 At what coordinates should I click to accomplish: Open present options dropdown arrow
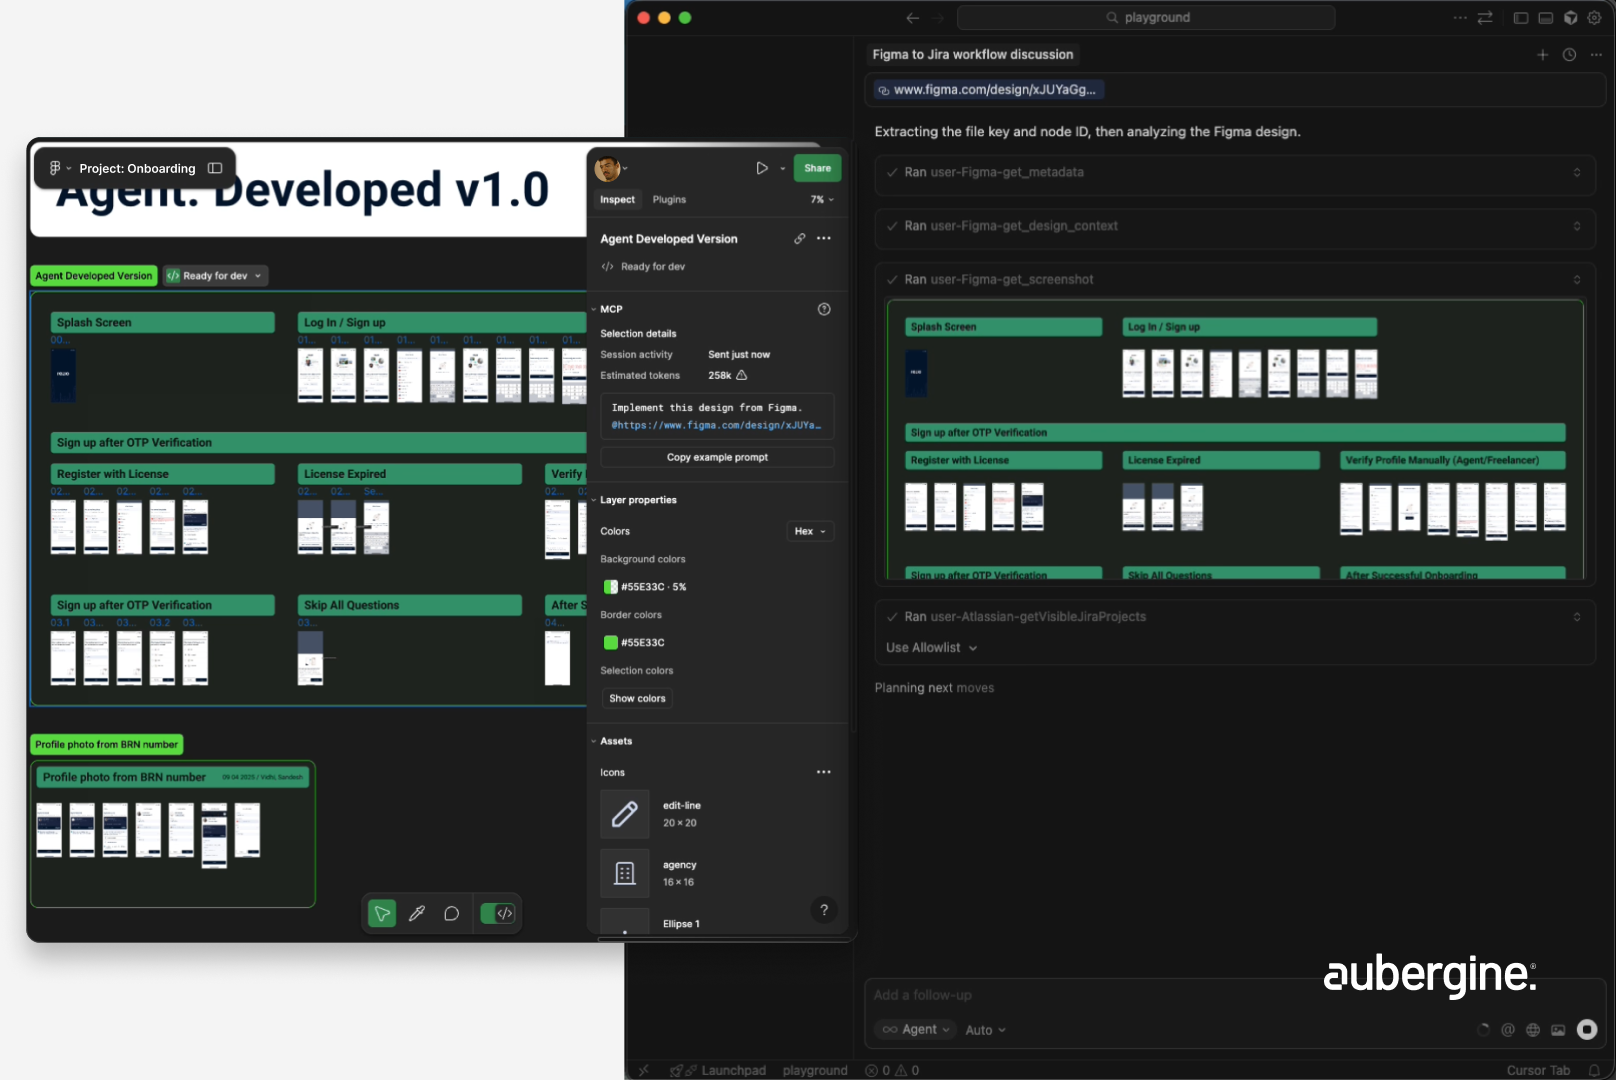[783, 168]
